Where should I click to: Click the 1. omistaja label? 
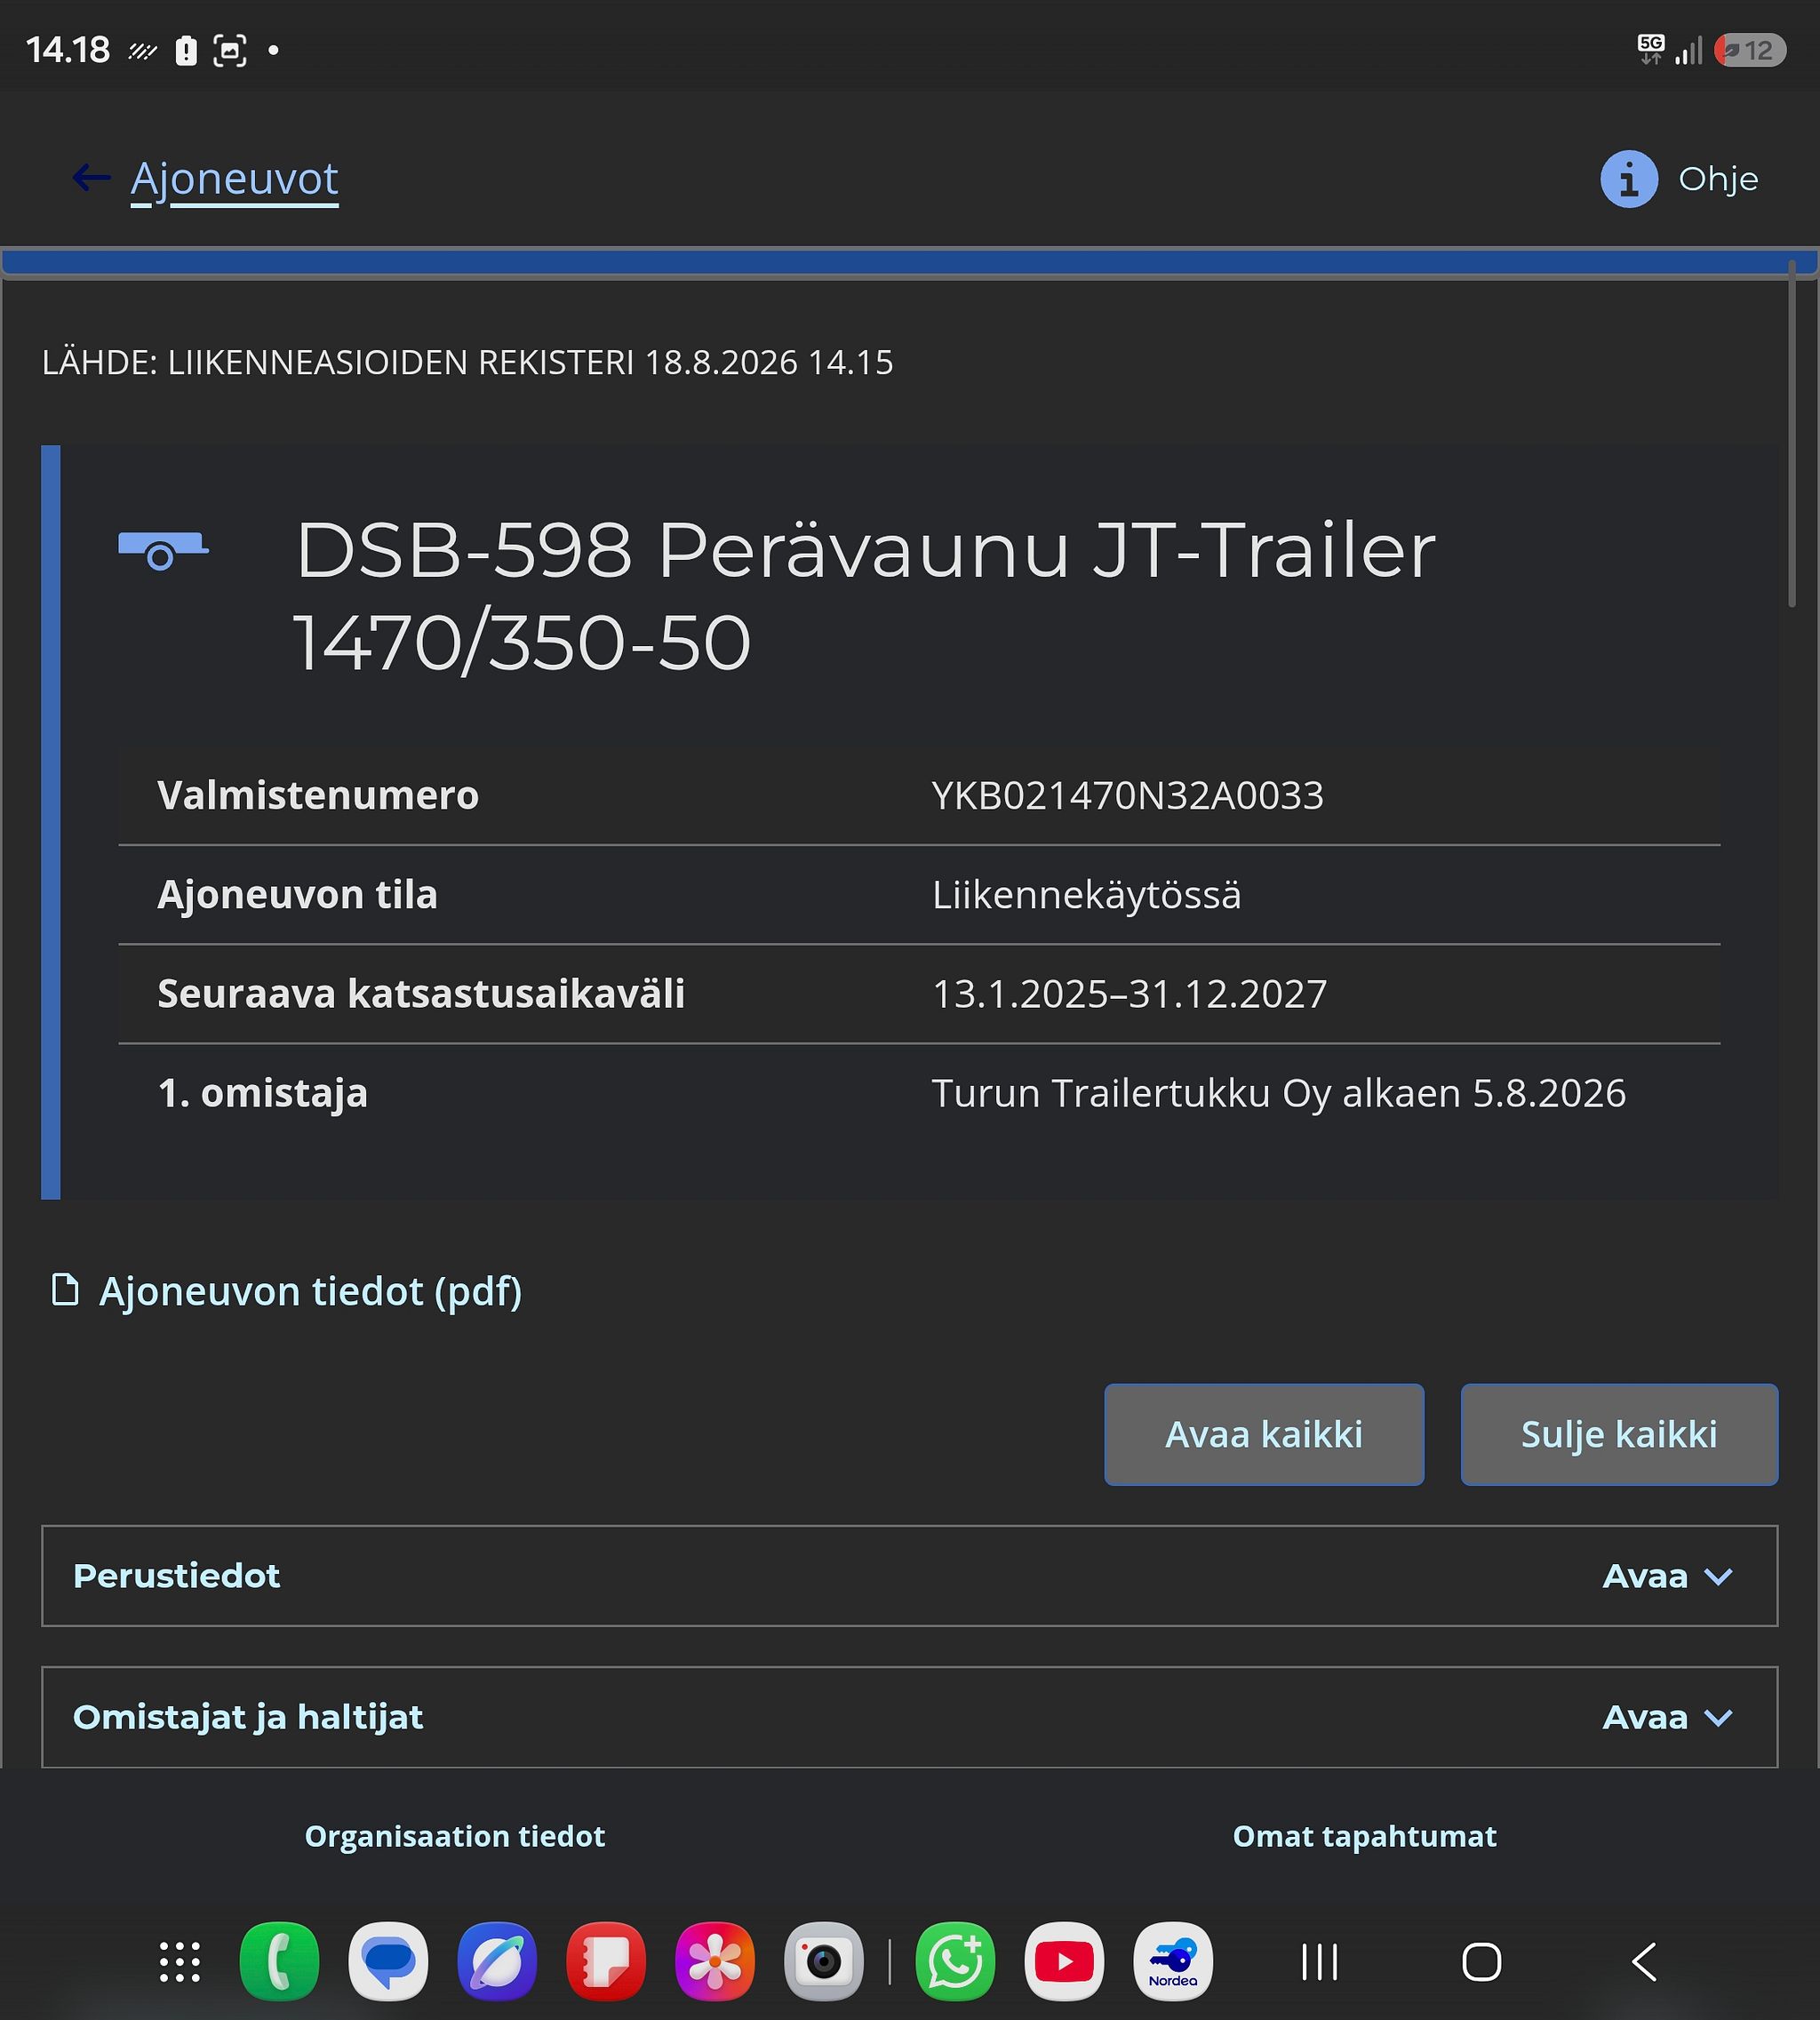click(262, 1093)
